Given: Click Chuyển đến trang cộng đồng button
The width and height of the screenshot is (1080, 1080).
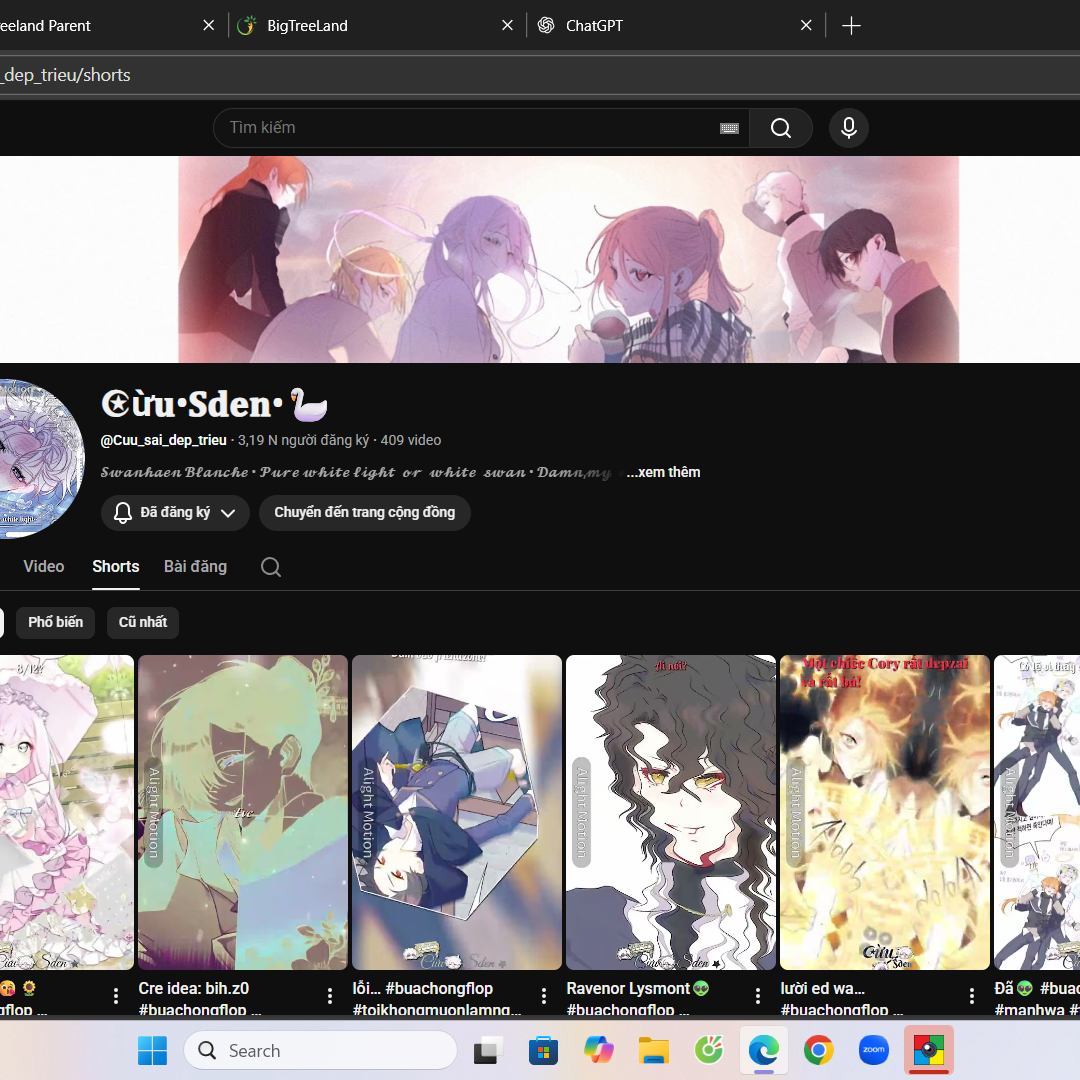Looking at the screenshot, I should point(365,513).
